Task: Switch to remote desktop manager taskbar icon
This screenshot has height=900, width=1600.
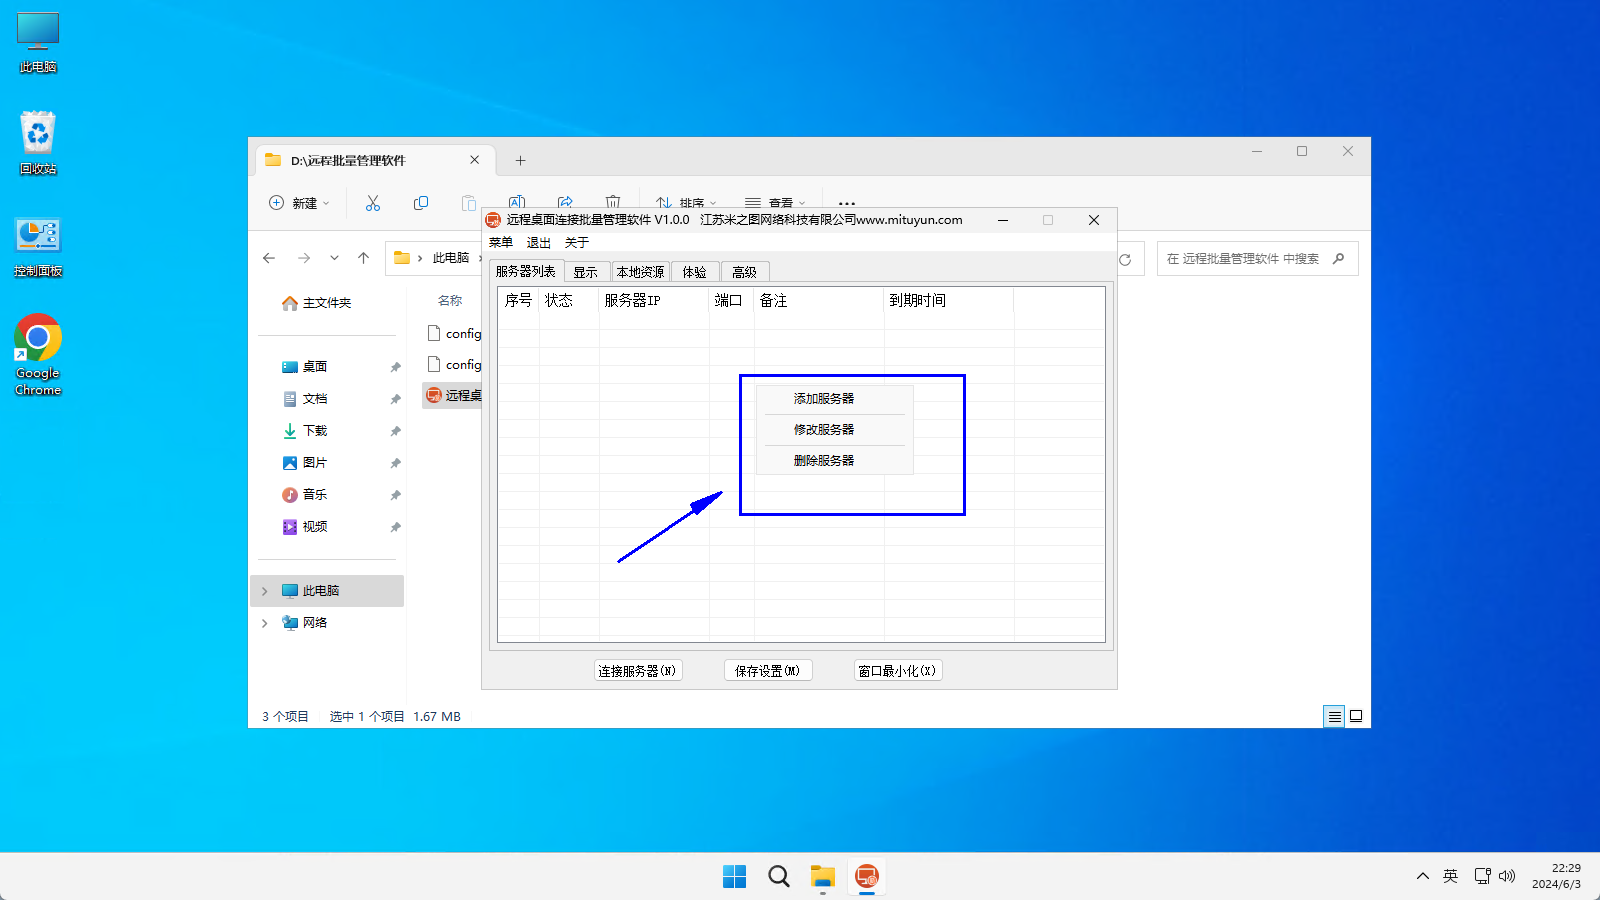Action: 867,877
